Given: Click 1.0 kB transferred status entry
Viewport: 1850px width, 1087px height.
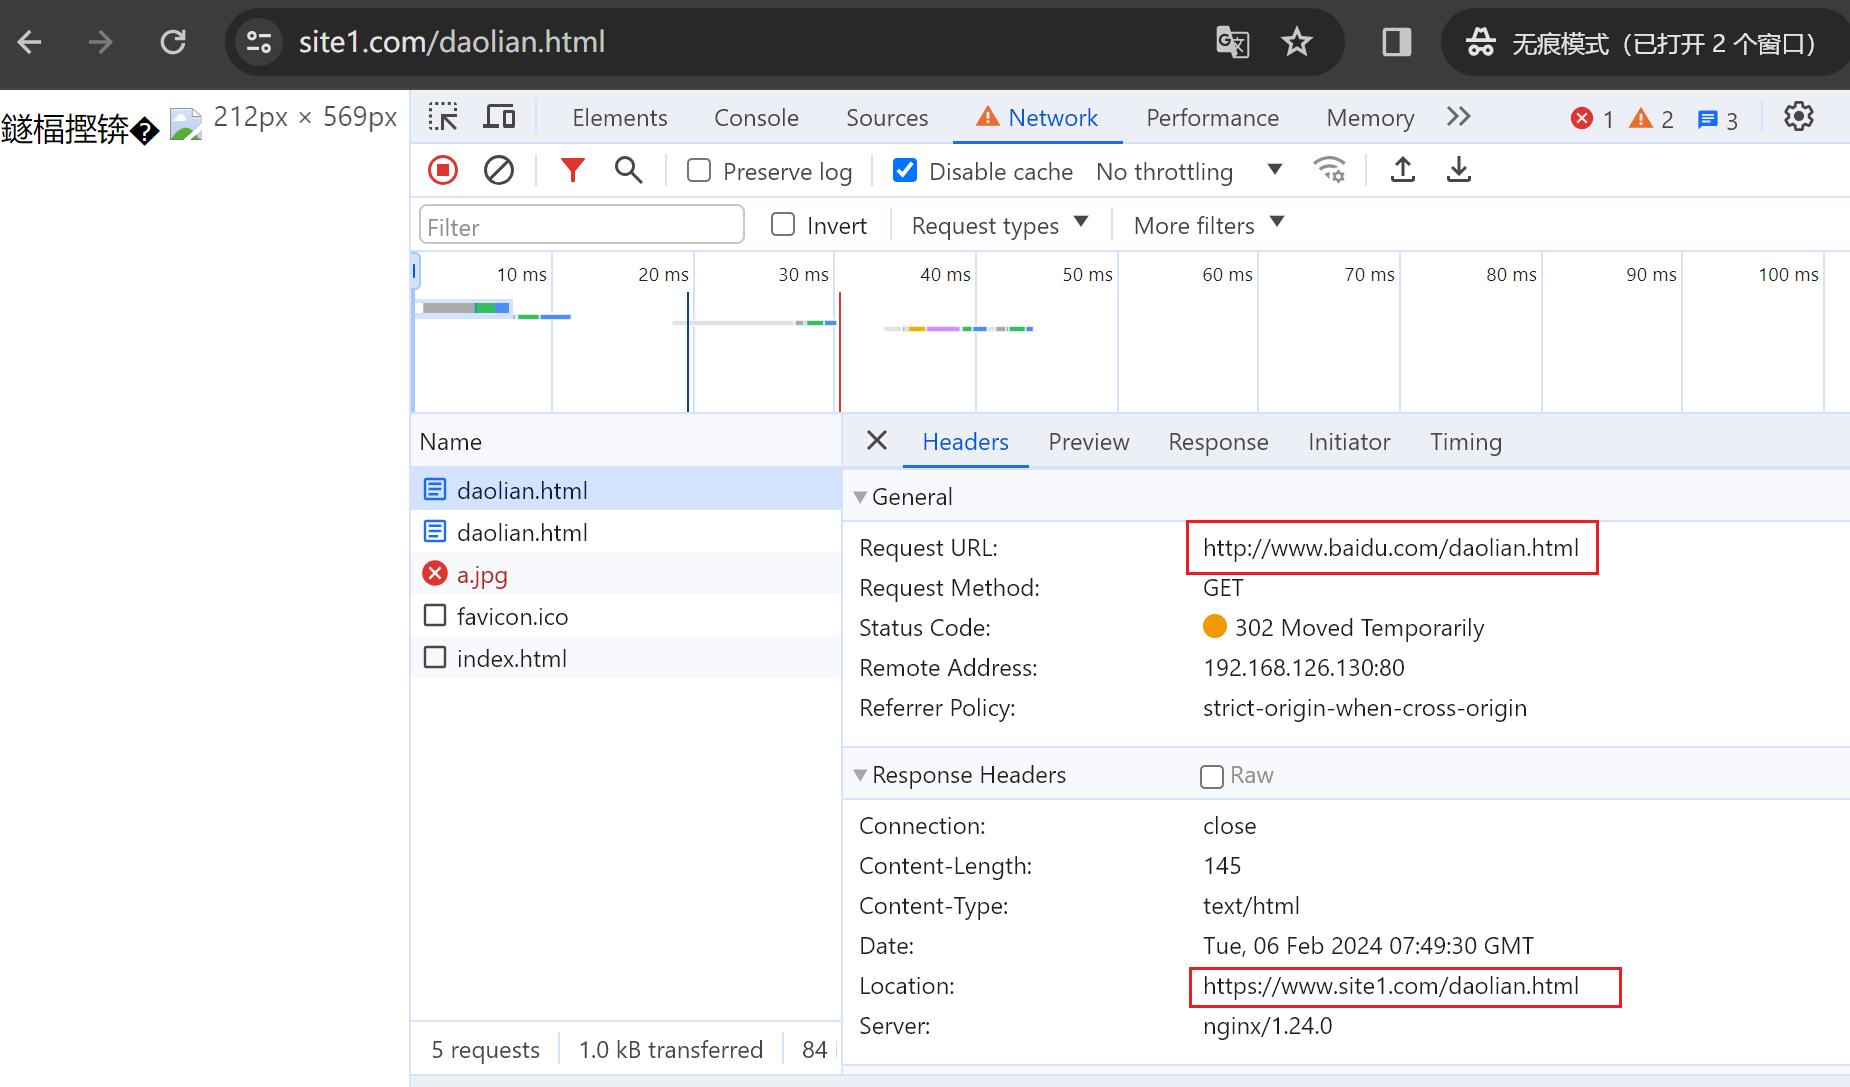Looking at the screenshot, I should tap(671, 1050).
